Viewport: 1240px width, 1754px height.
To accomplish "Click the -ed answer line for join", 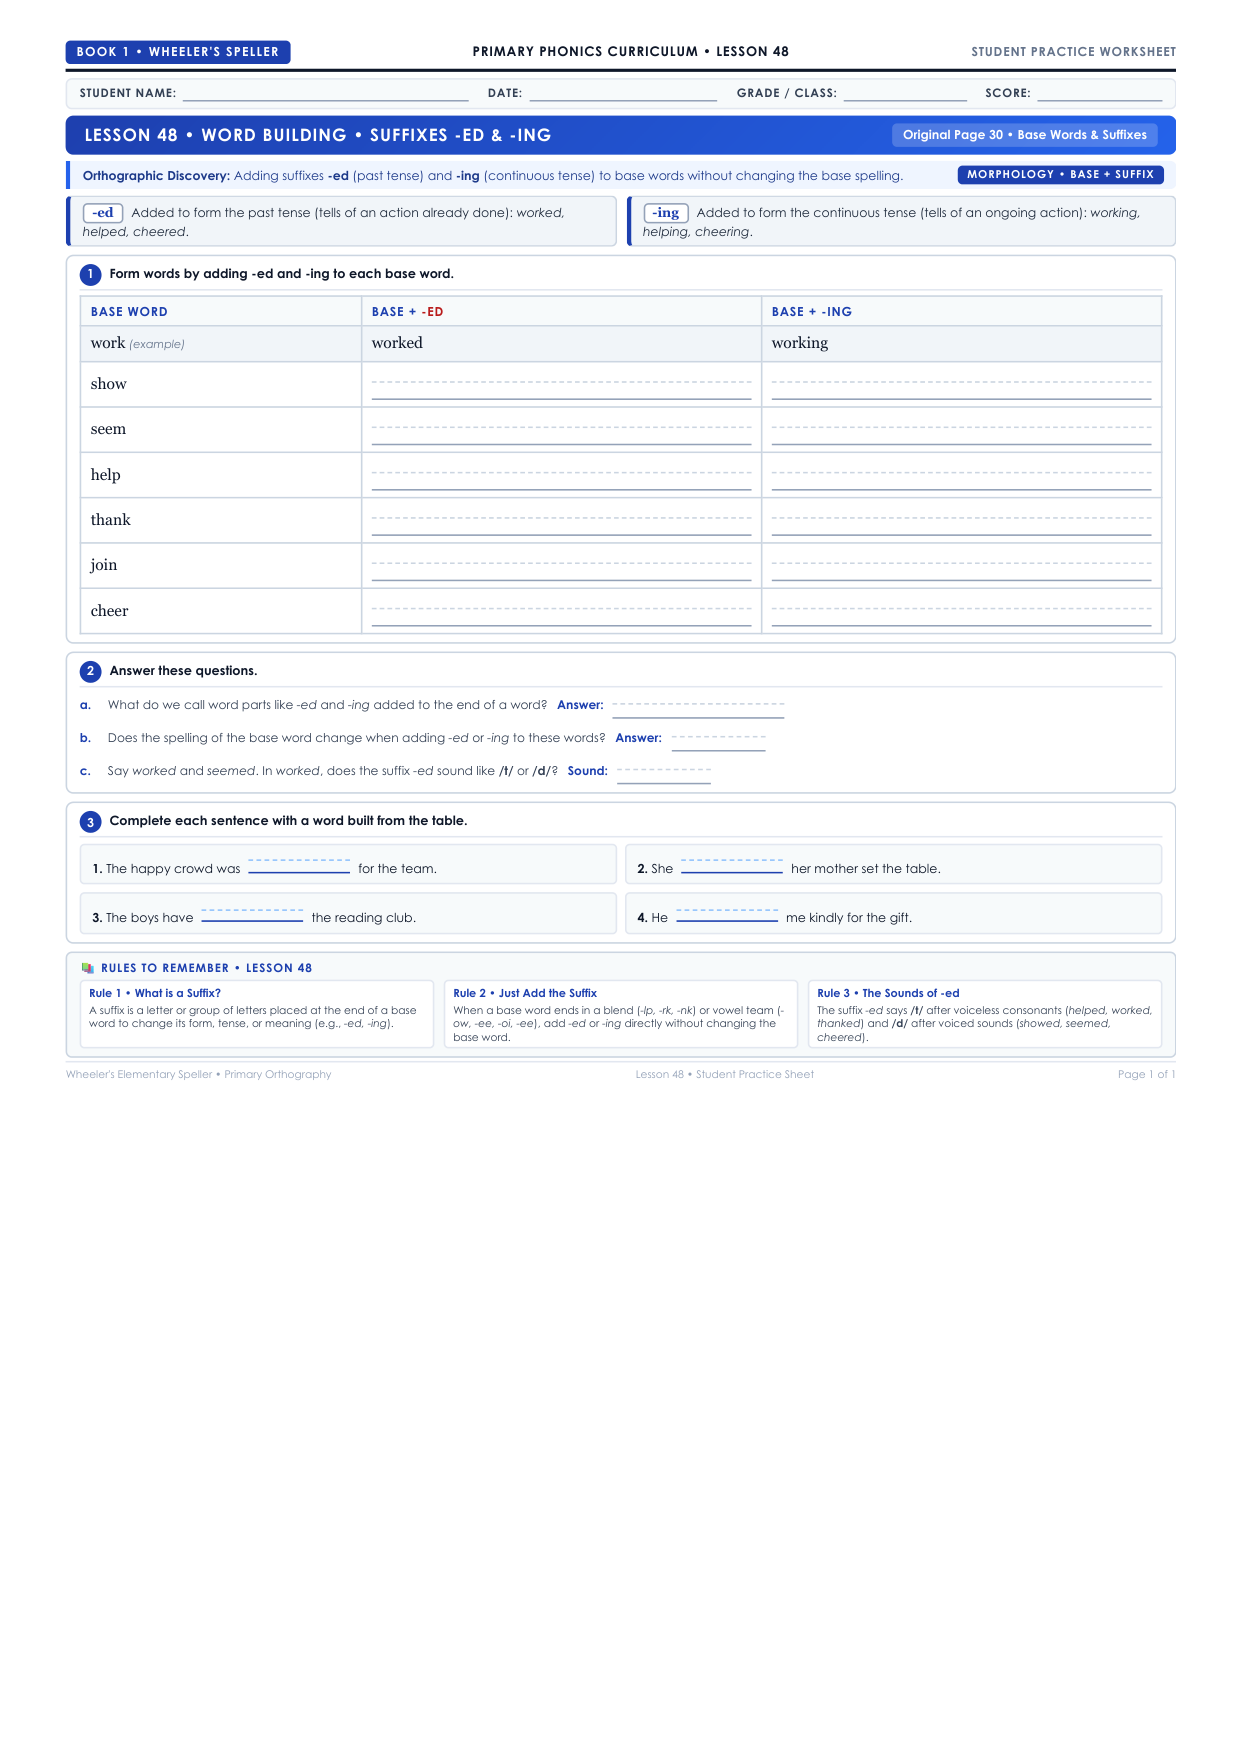I will (x=561, y=571).
